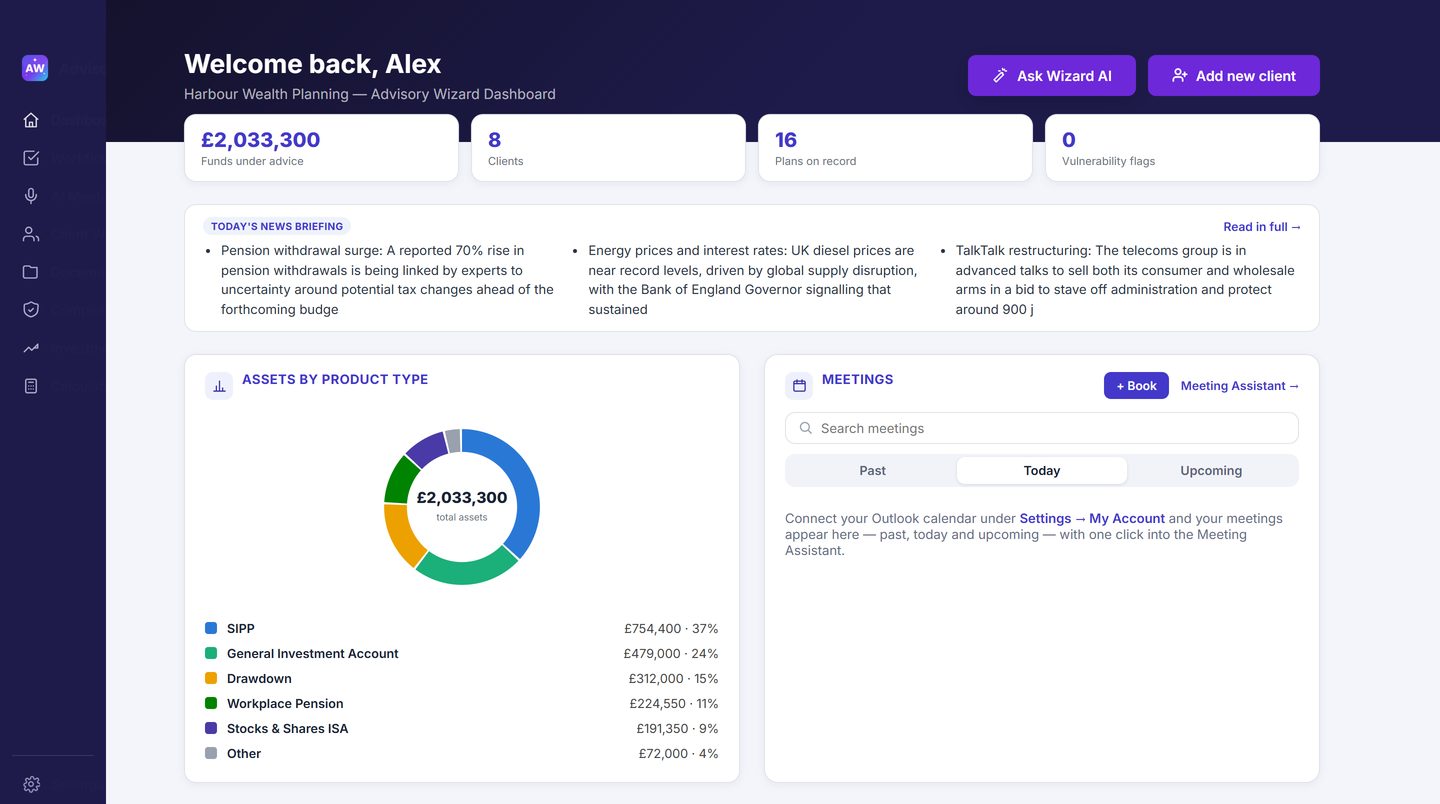Viewport: 1440px width, 804px height.
Task: Click the SIPP blue legend swatch
Action: 211,628
